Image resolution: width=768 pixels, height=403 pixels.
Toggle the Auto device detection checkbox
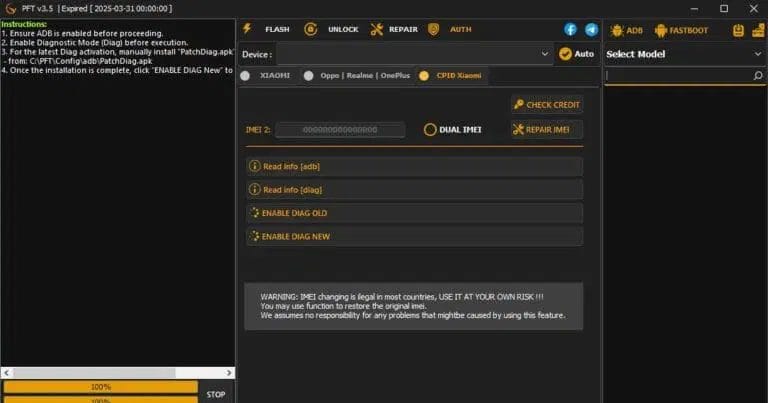(x=566, y=54)
